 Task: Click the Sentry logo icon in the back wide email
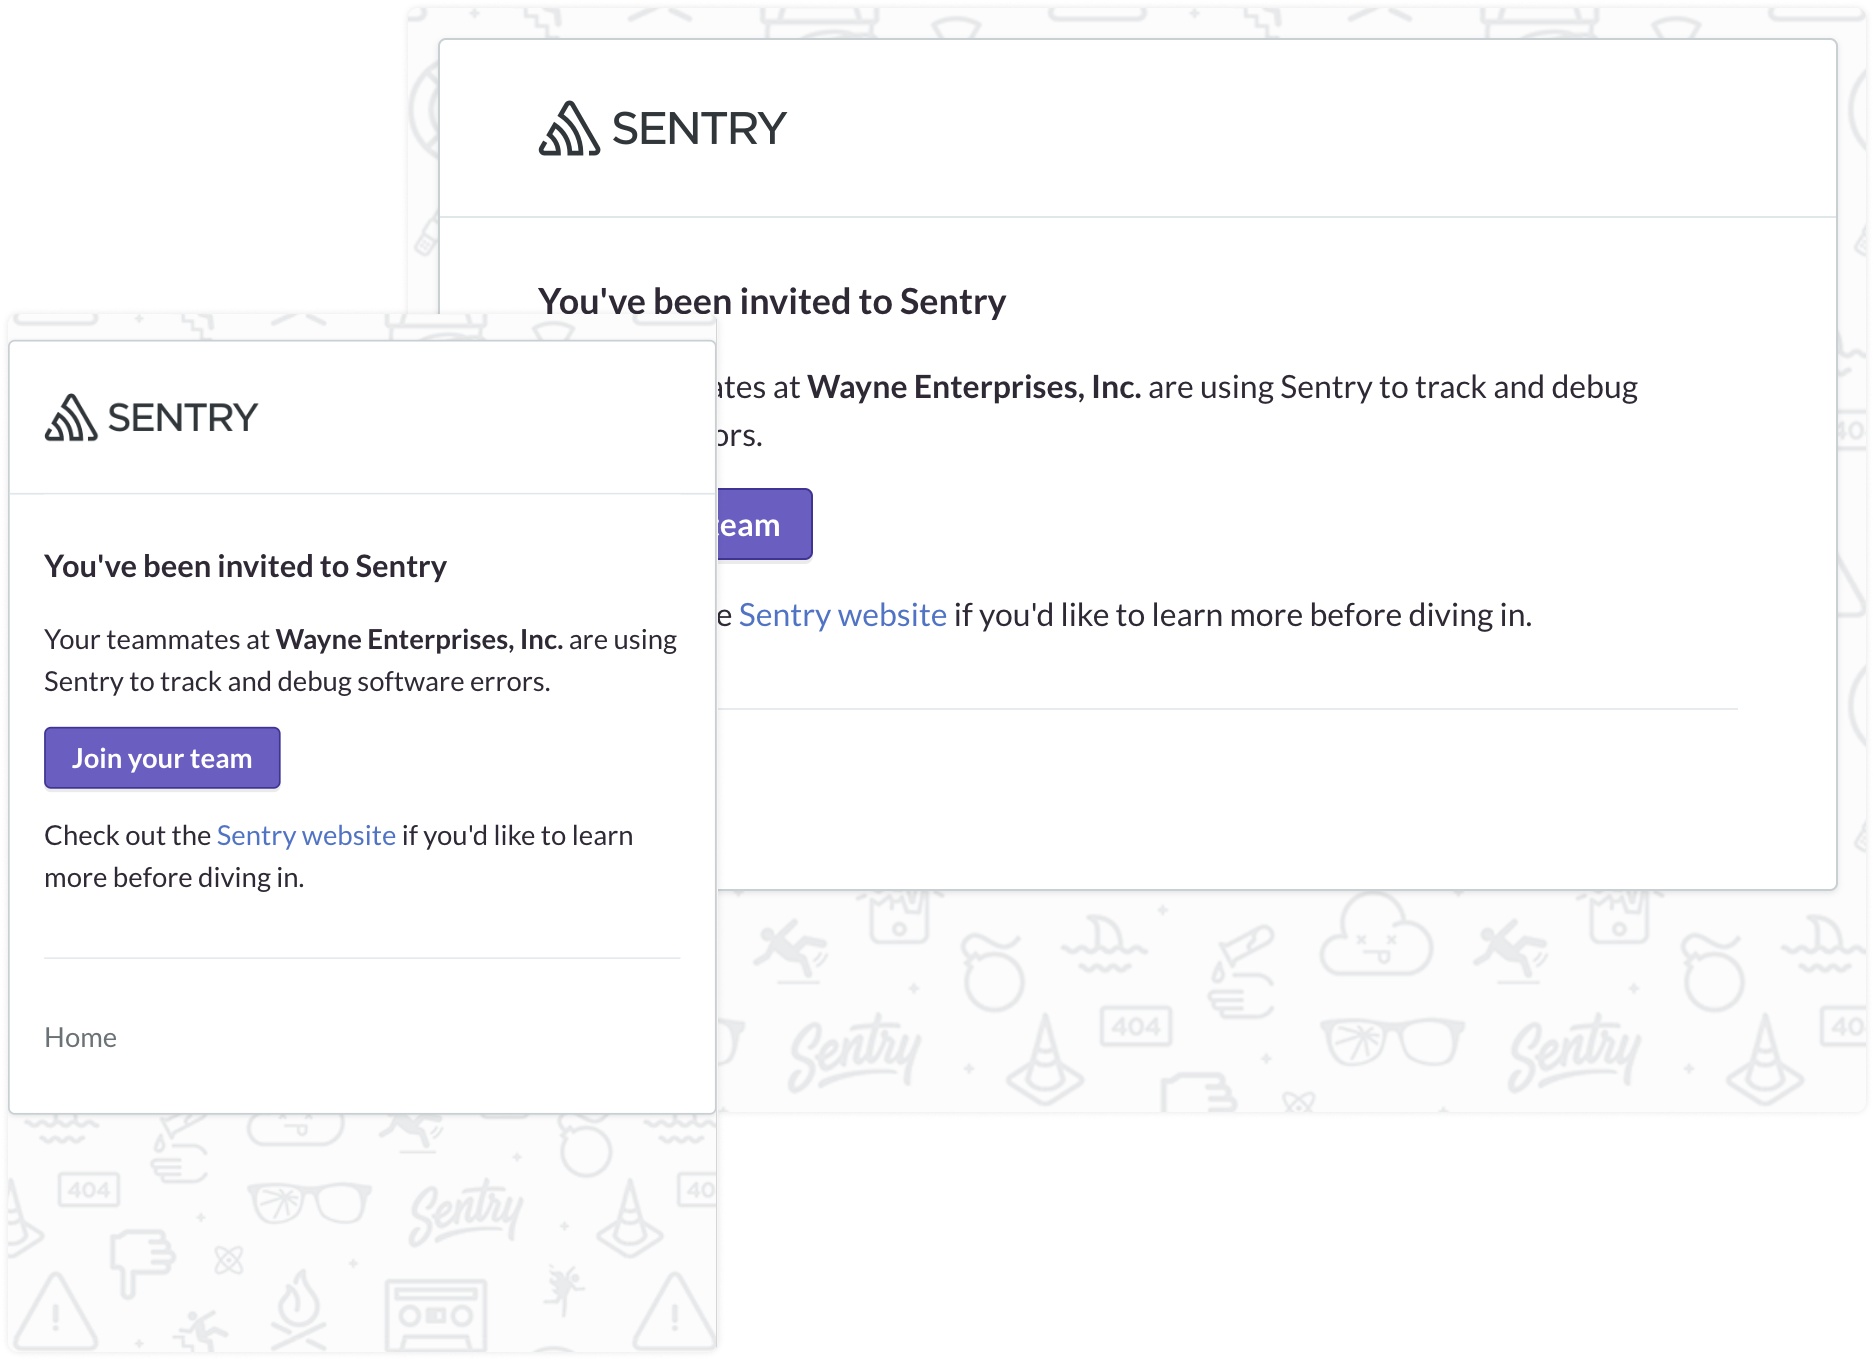[569, 129]
